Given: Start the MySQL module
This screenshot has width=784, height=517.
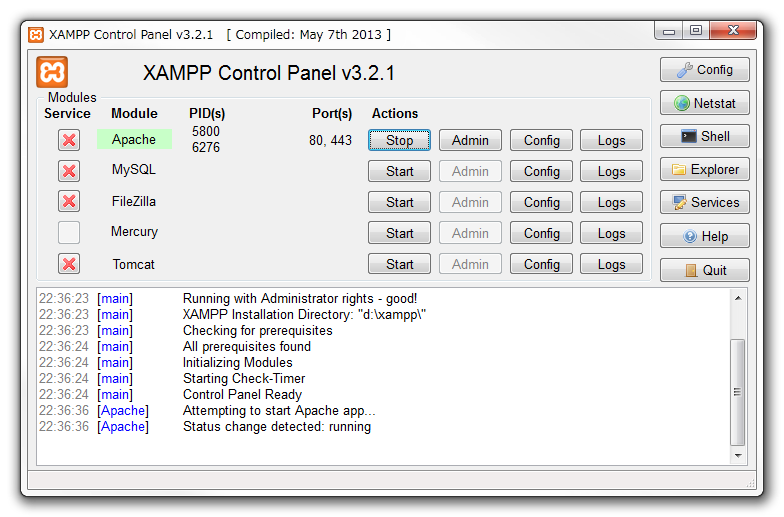Looking at the screenshot, I should [399, 171].
